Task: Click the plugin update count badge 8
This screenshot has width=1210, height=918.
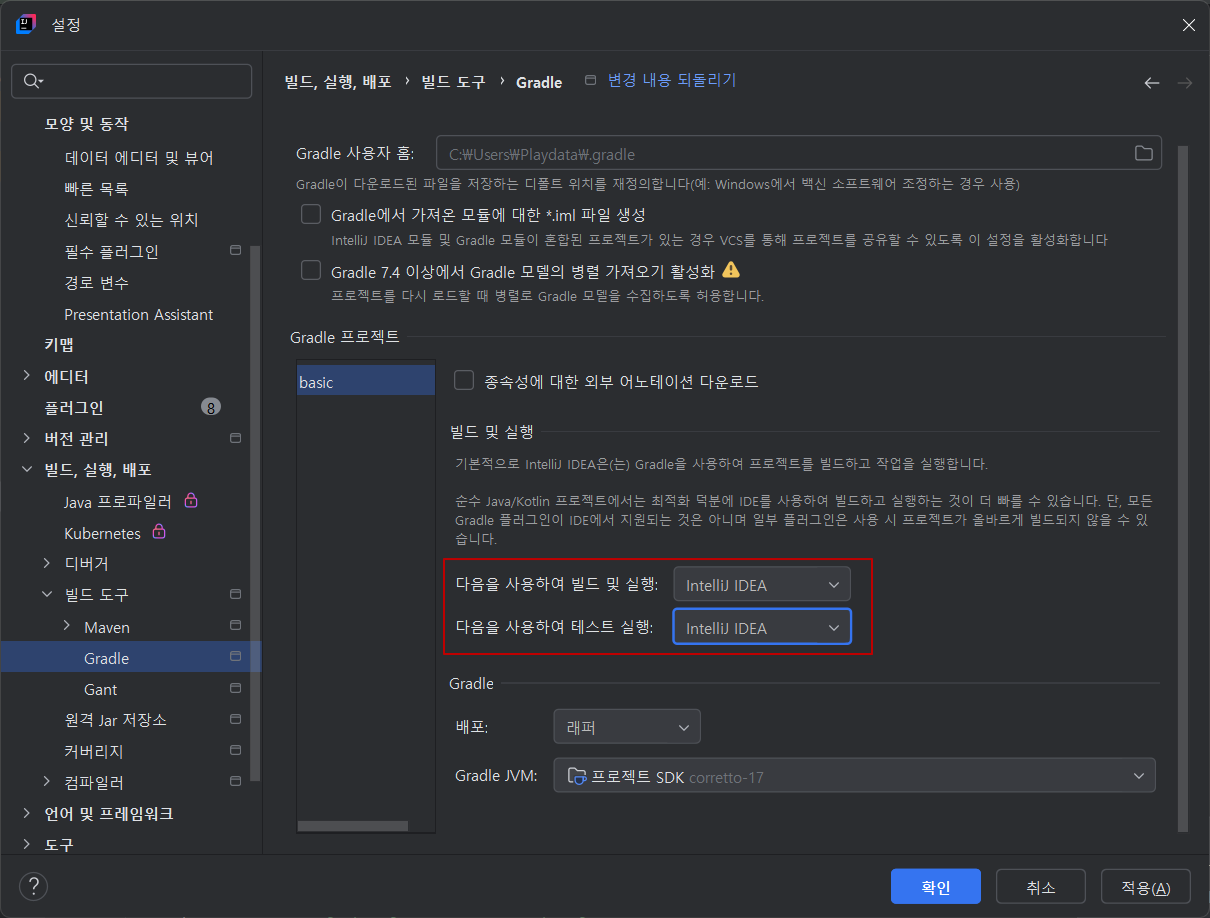Action: [211, 407]
